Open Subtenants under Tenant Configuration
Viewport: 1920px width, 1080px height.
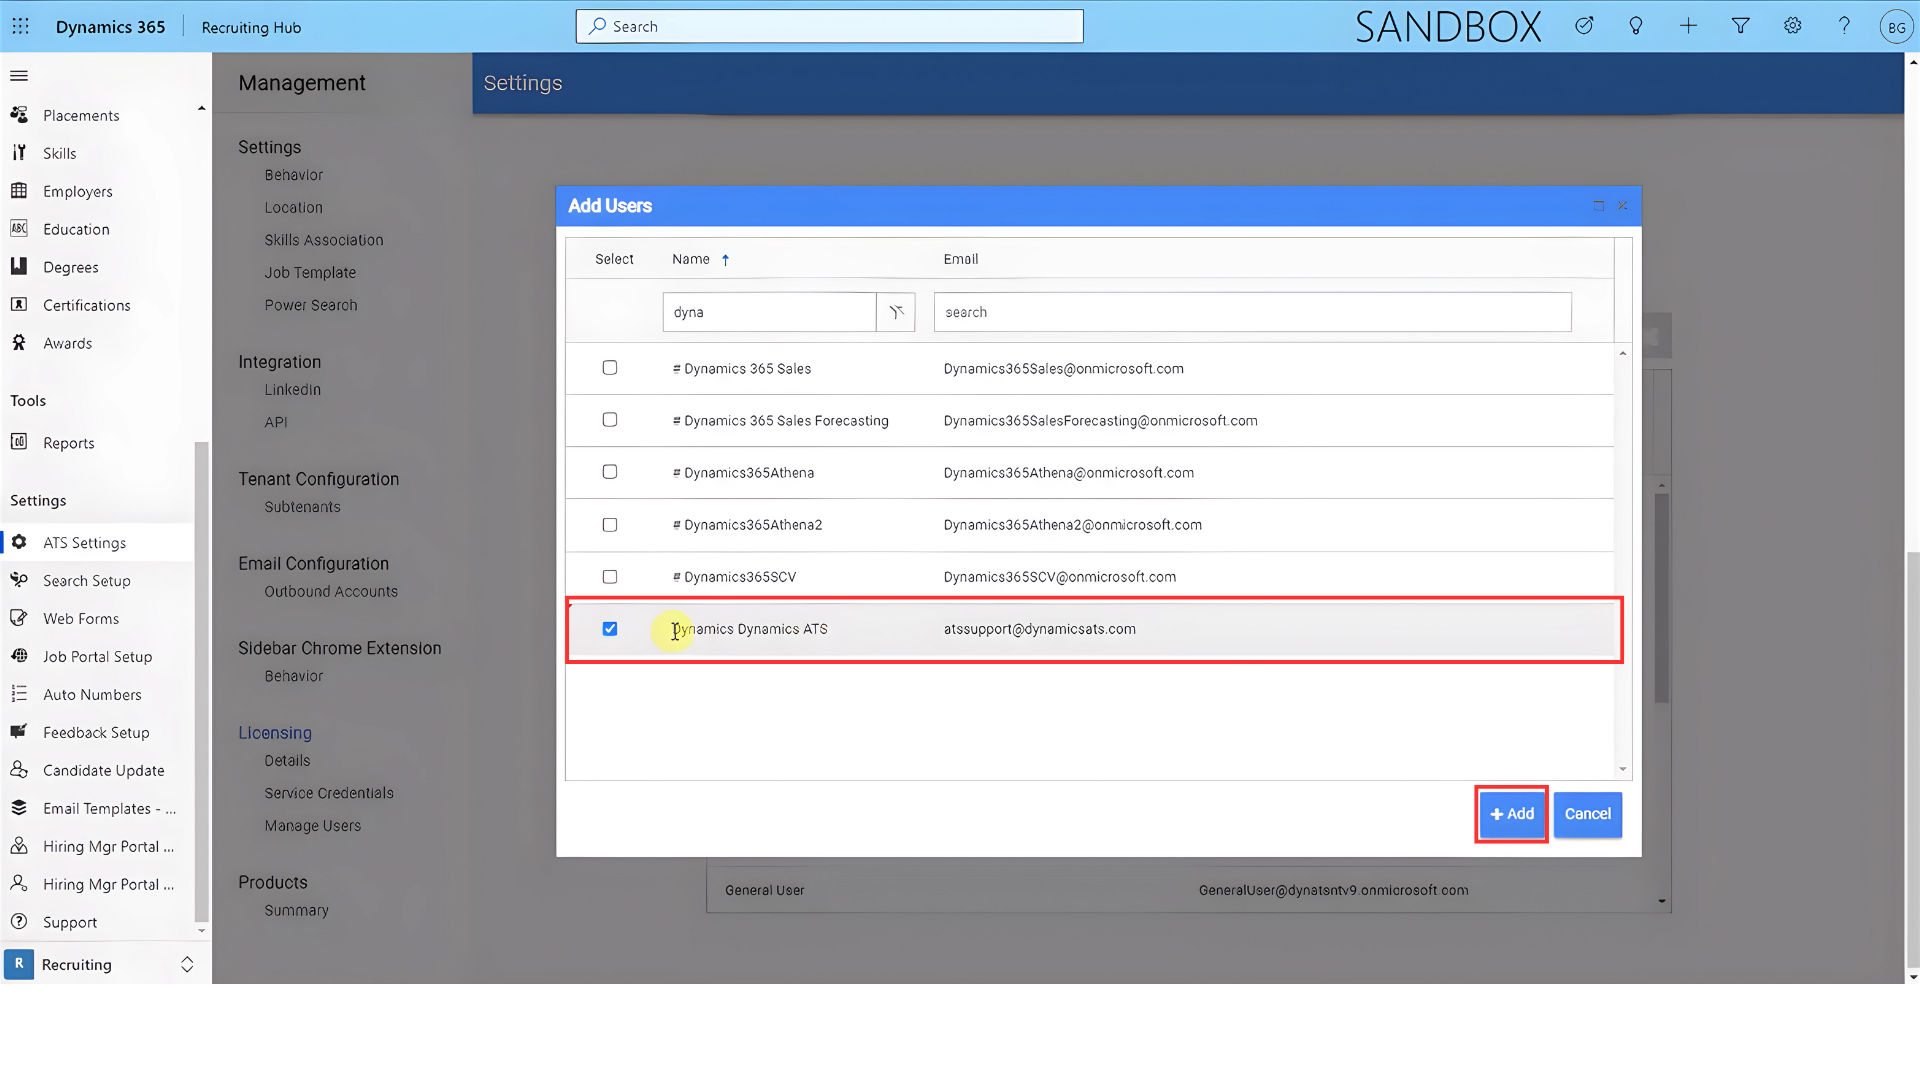tap(302, 507)
